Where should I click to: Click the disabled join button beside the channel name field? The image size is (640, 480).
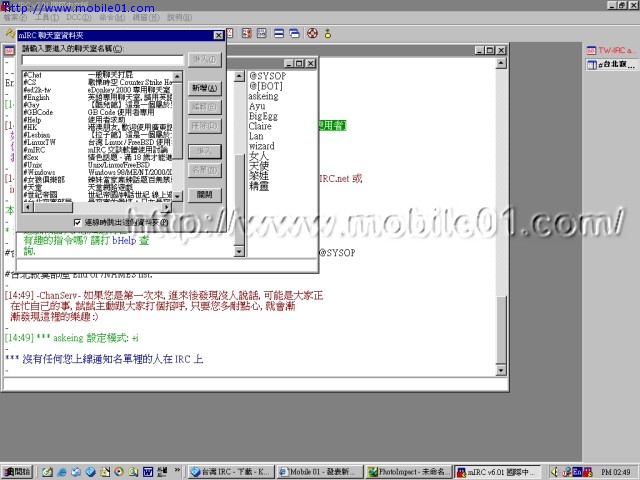204,60
